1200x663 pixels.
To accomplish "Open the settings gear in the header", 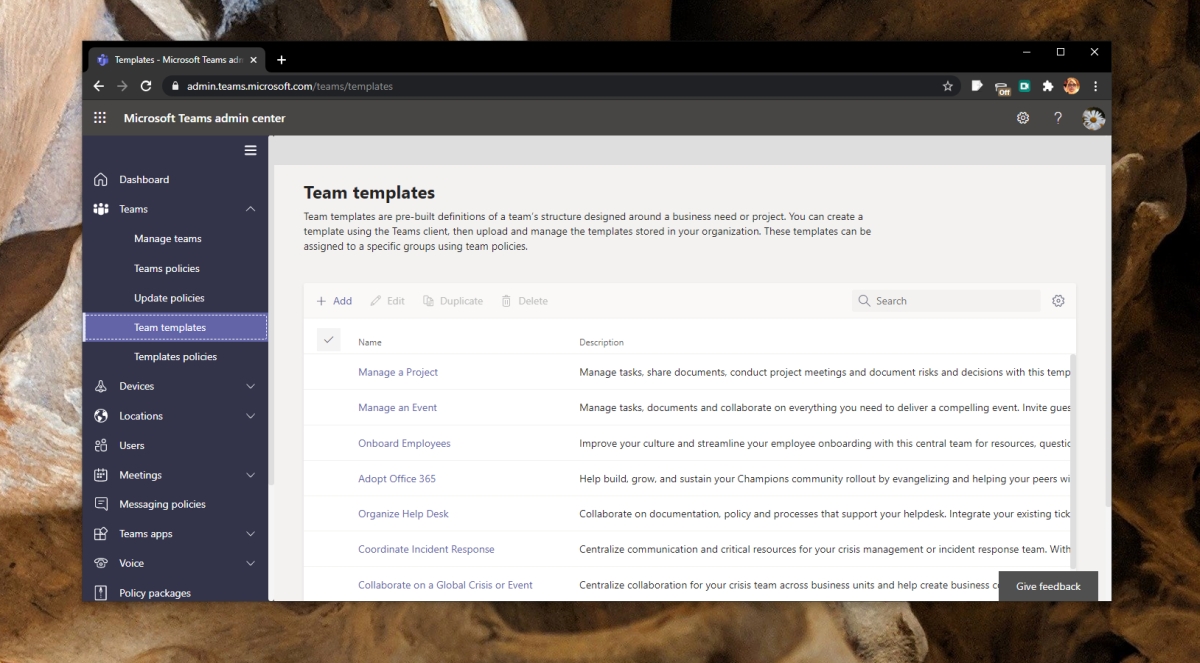I will (1023, 118).
